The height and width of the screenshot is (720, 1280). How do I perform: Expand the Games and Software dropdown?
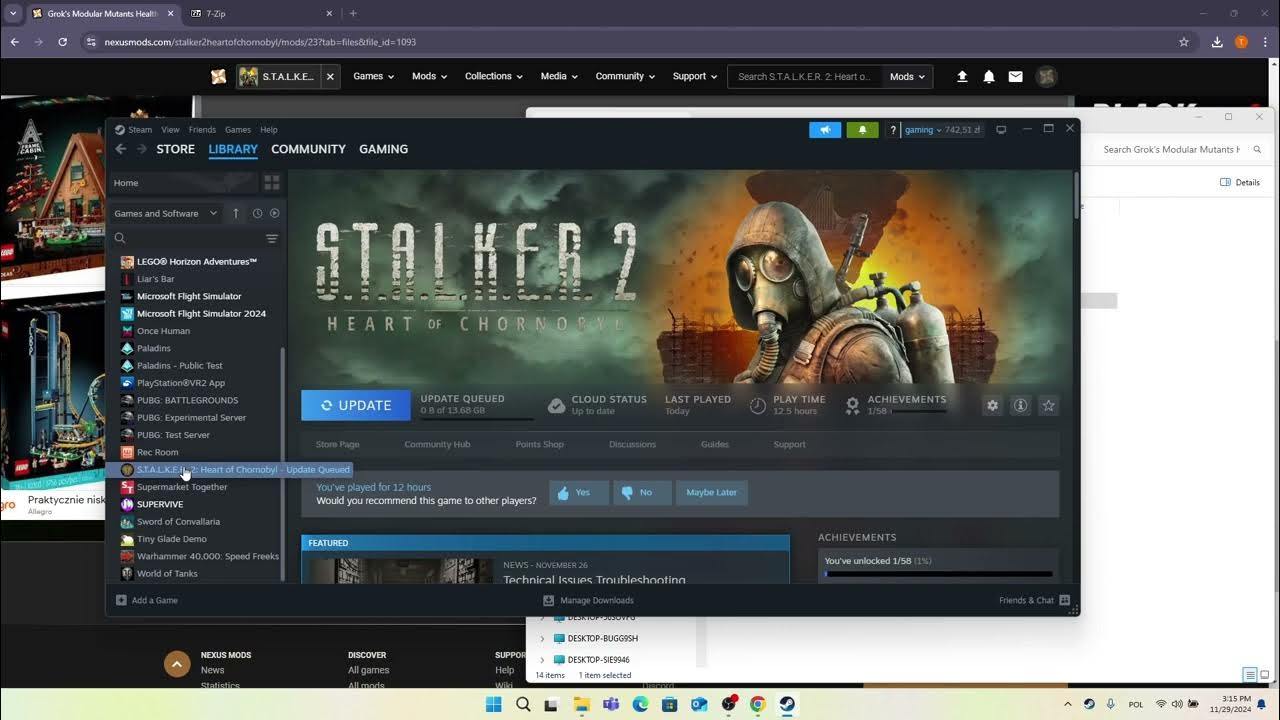pyautogui.click(x=166, y=213)
